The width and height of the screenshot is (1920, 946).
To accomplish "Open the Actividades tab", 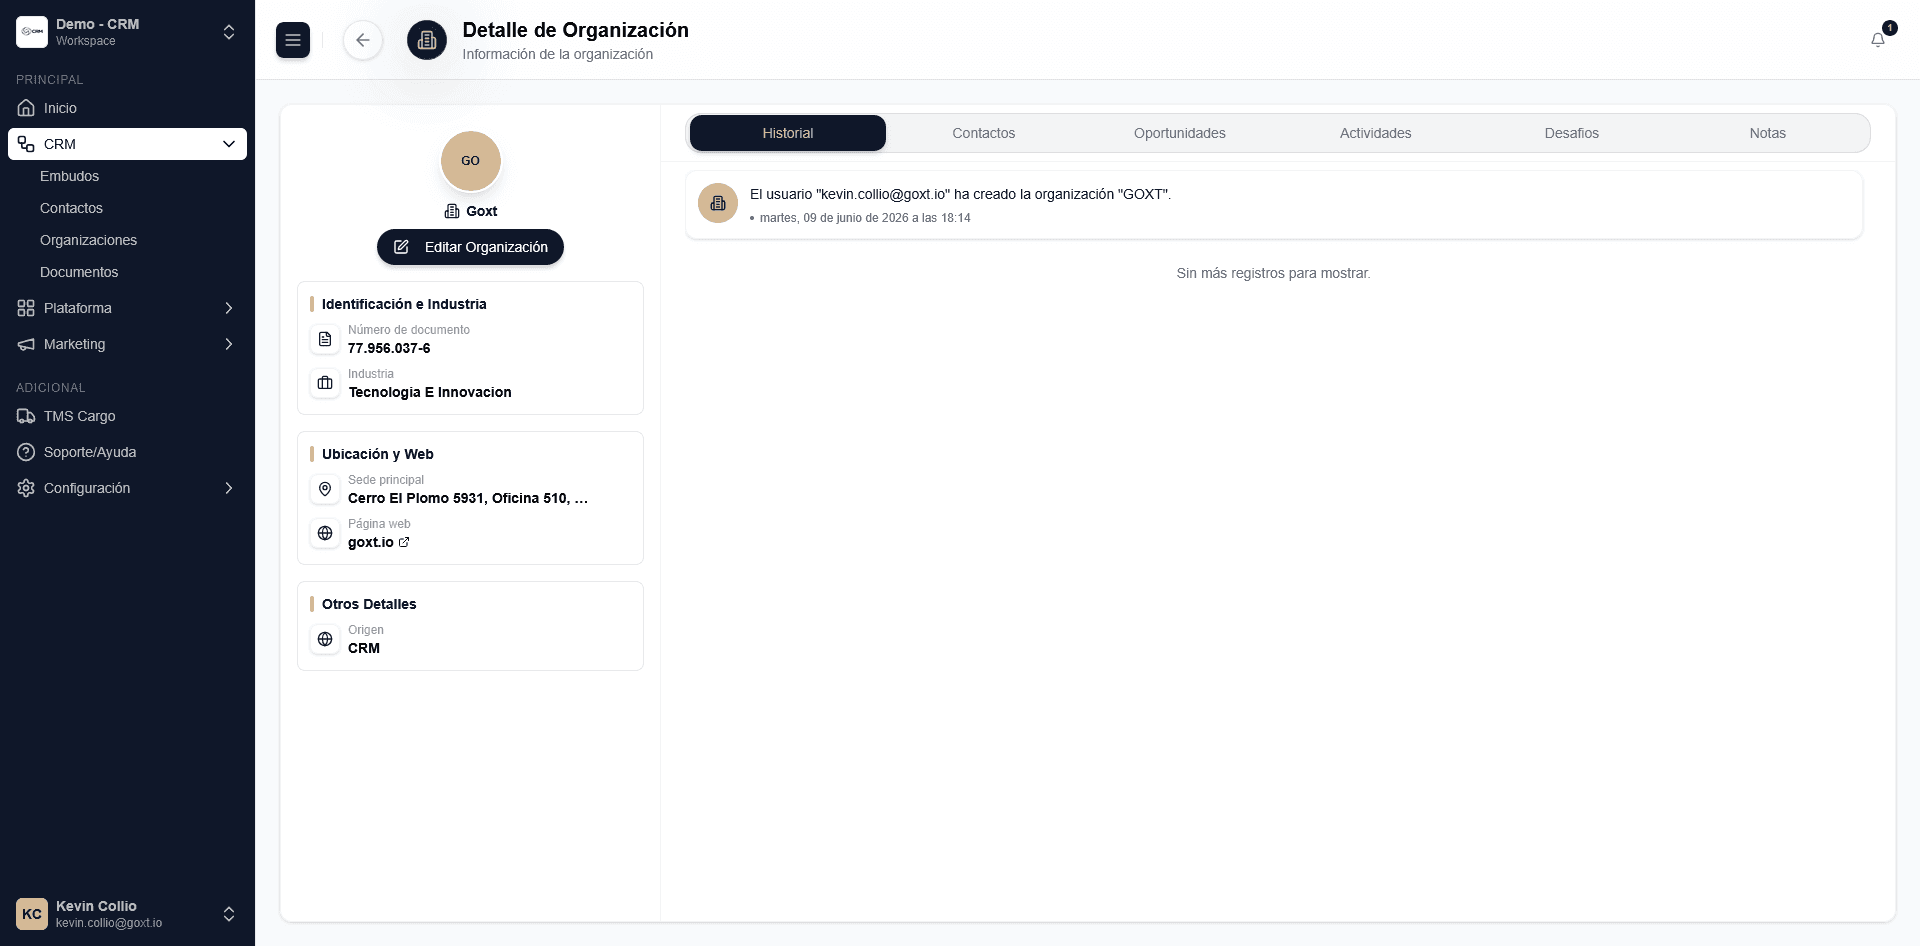I will tap(1376, 133).
